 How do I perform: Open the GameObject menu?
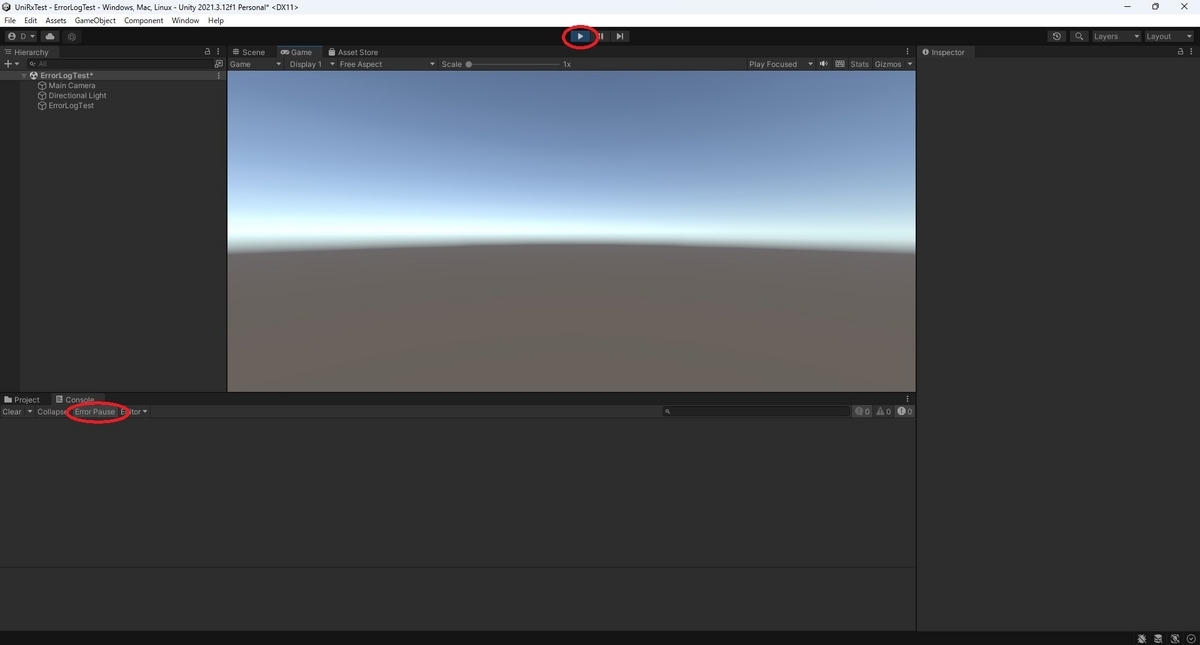click(94, 20)
